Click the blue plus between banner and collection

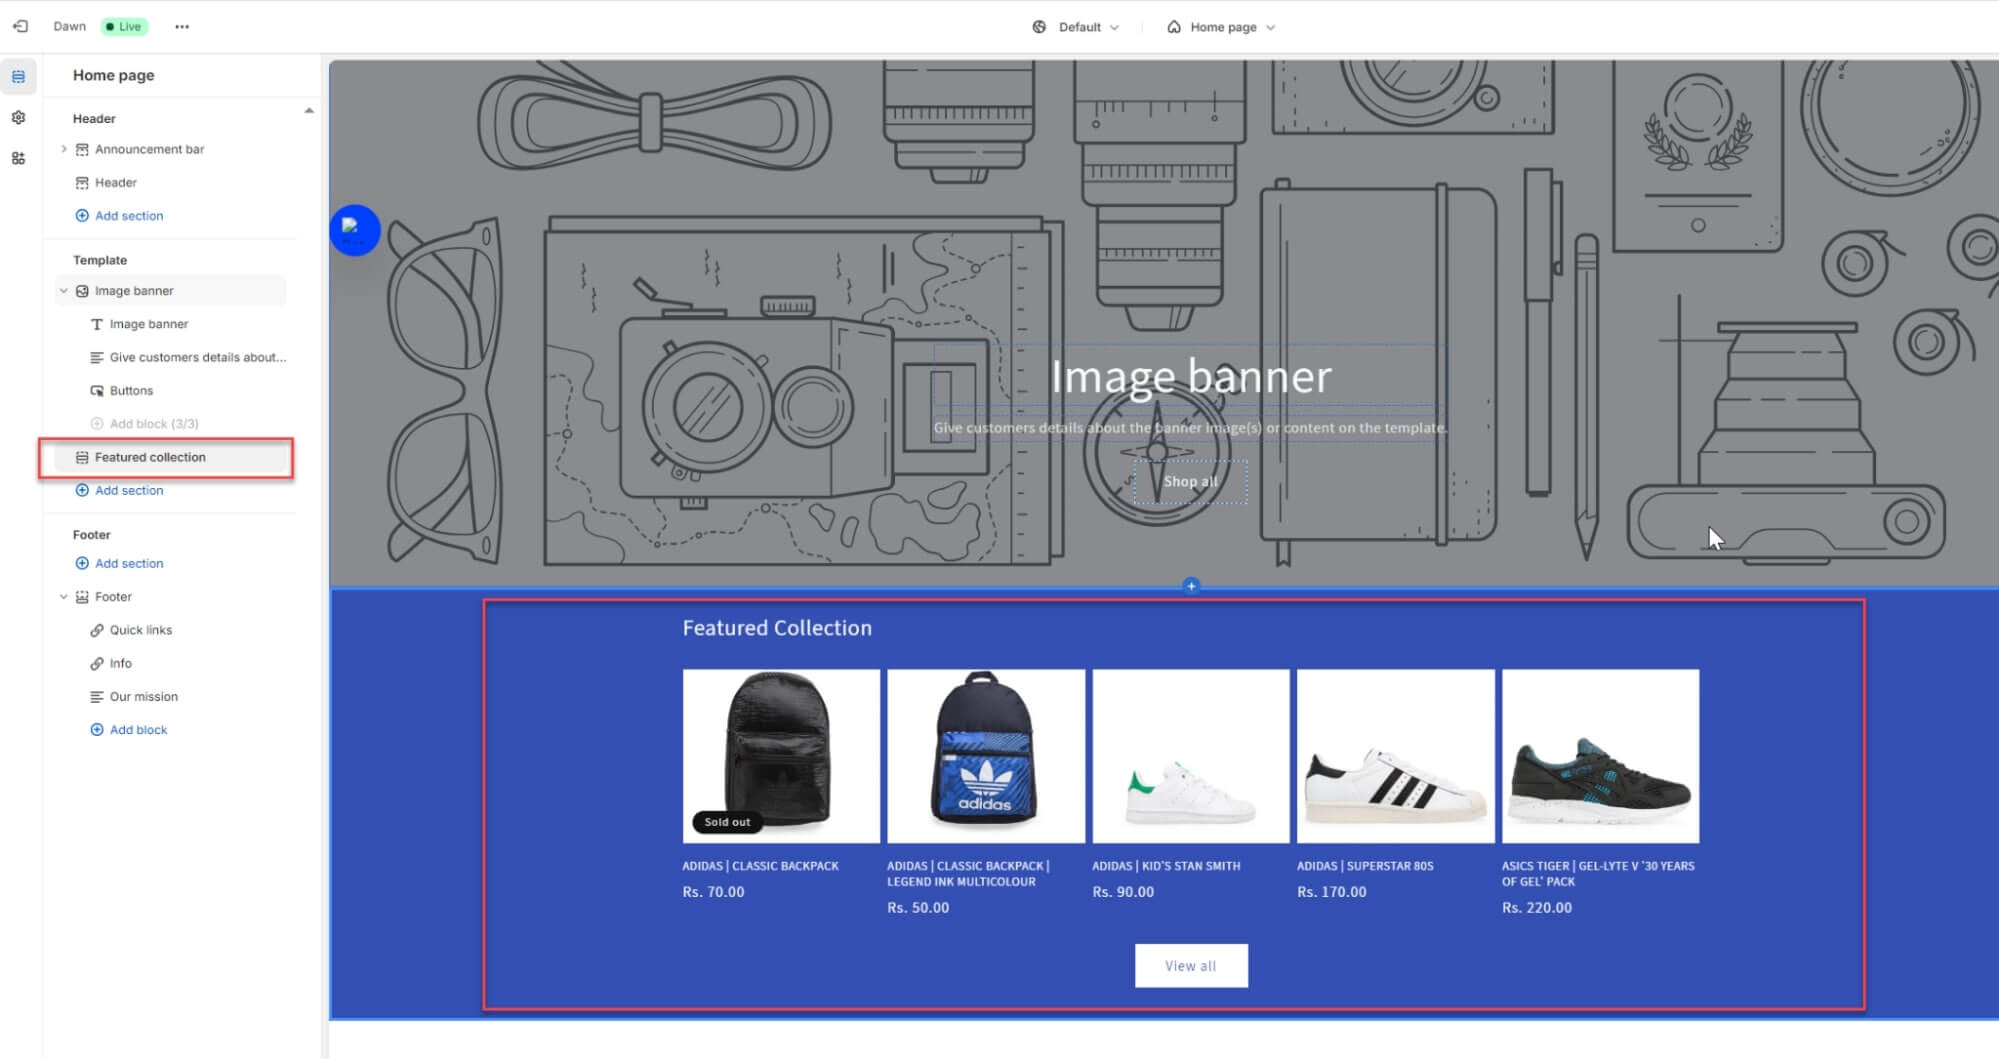1190,586
